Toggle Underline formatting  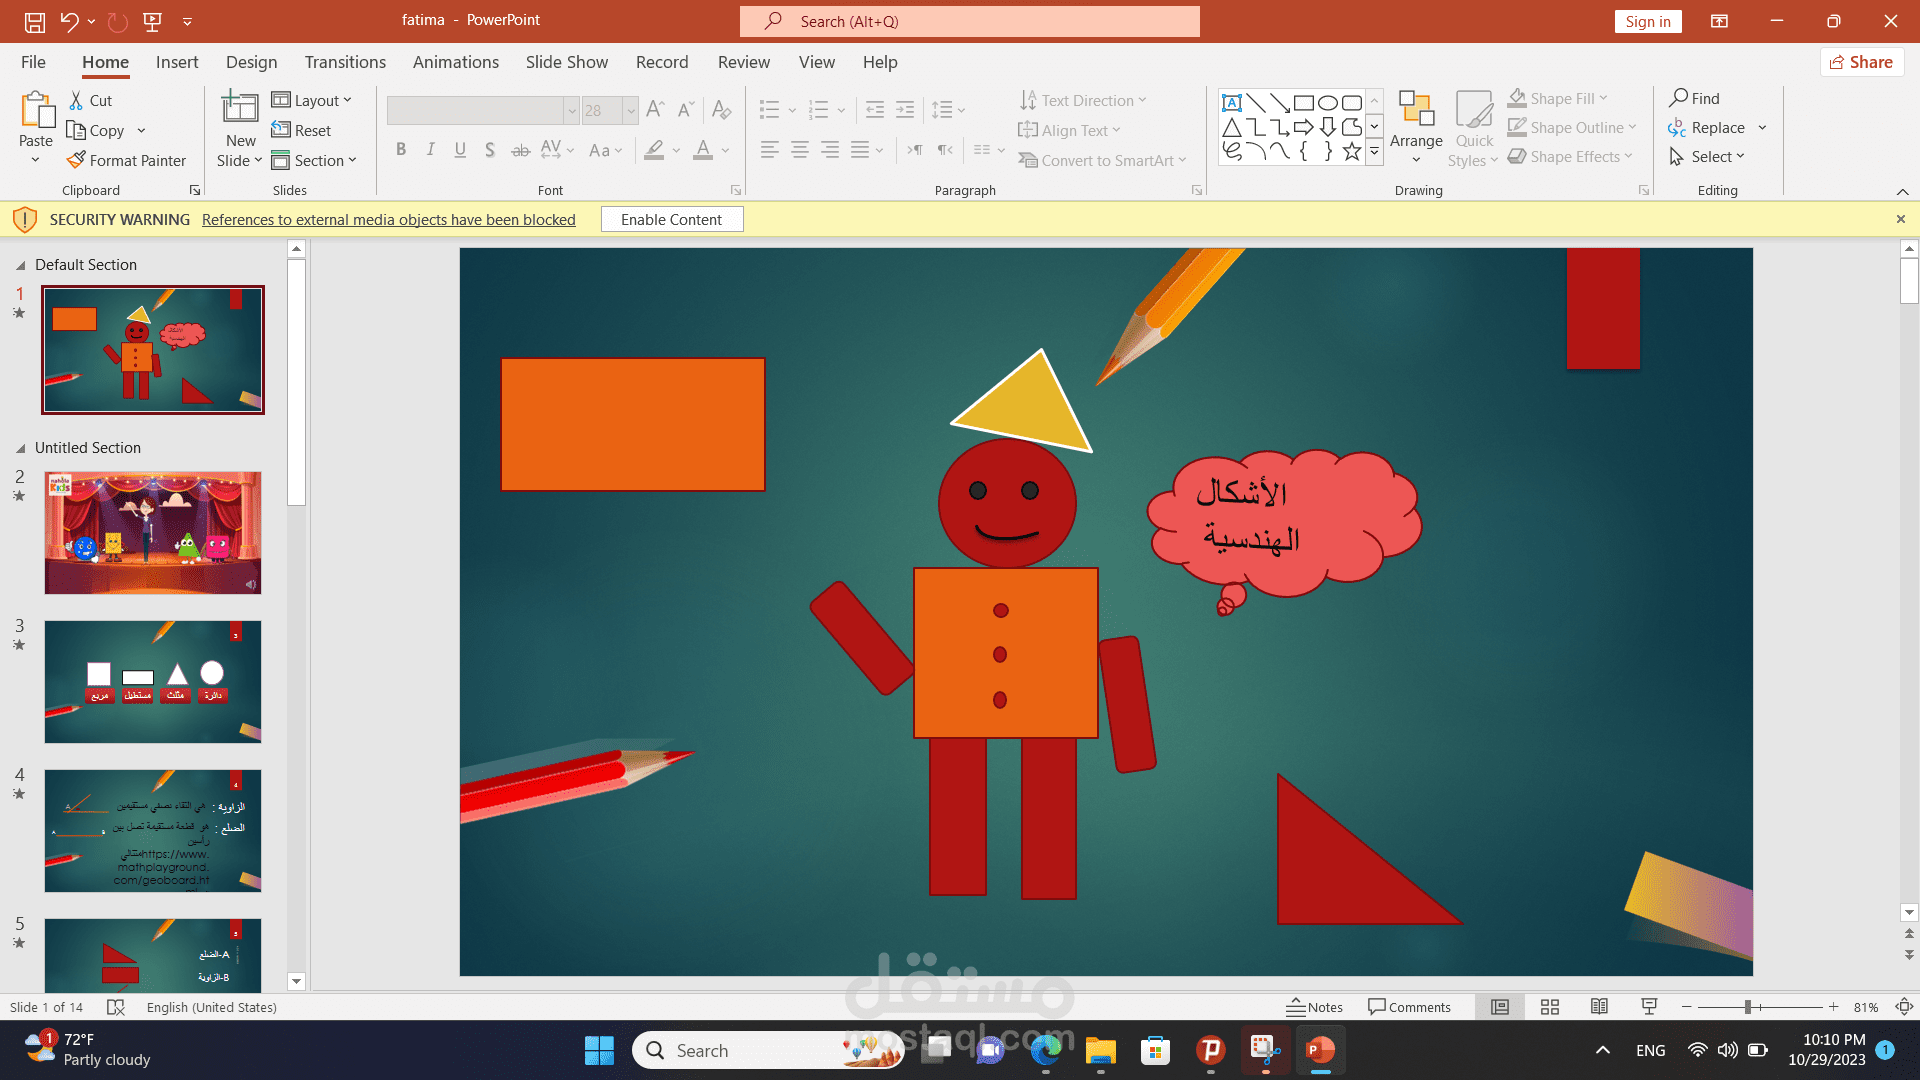460,150
